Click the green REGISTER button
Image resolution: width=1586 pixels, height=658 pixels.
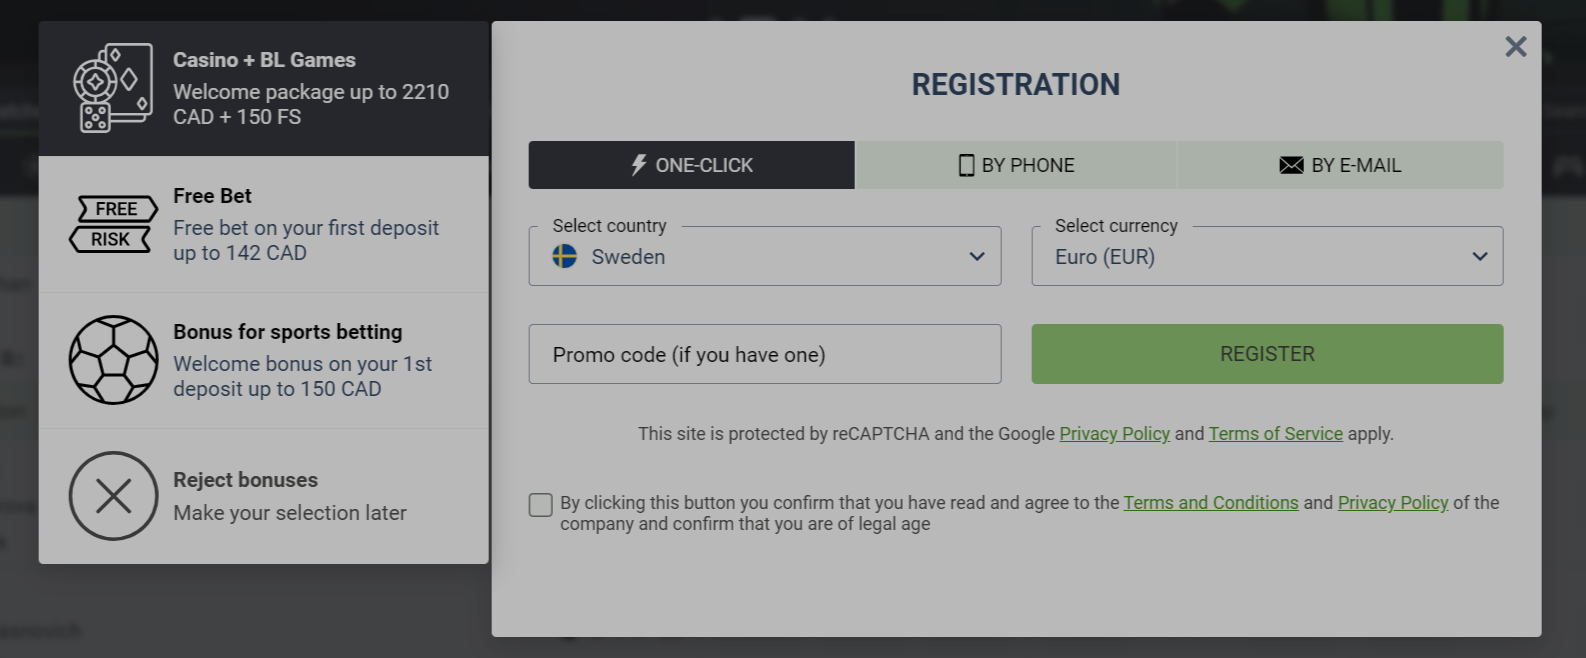pos(1267,354)
